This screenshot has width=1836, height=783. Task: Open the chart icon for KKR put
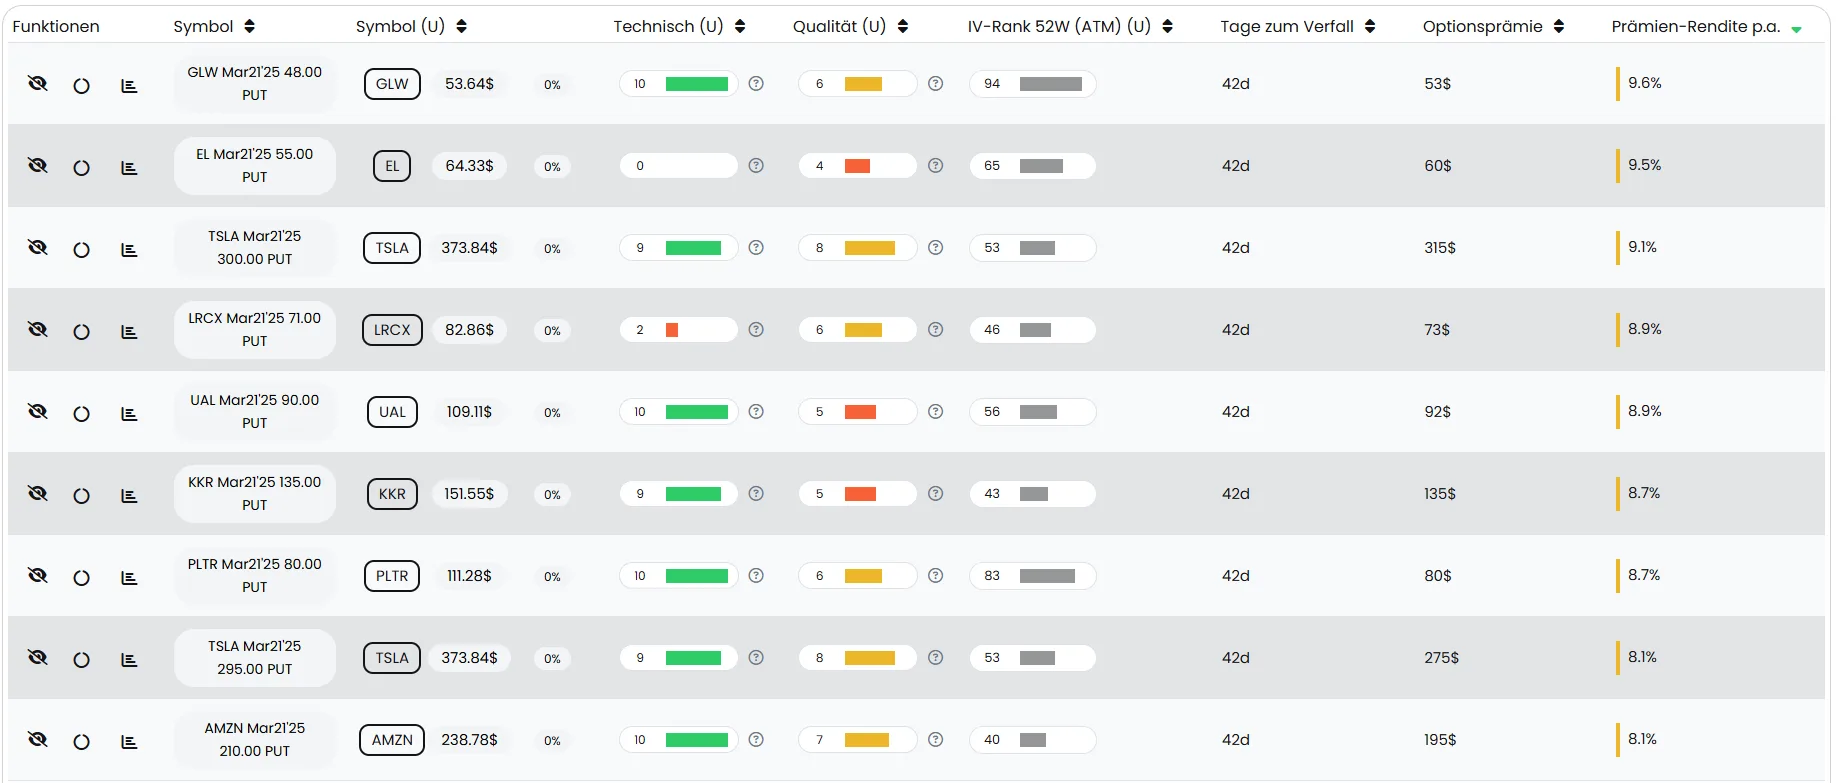pos(129,496)
